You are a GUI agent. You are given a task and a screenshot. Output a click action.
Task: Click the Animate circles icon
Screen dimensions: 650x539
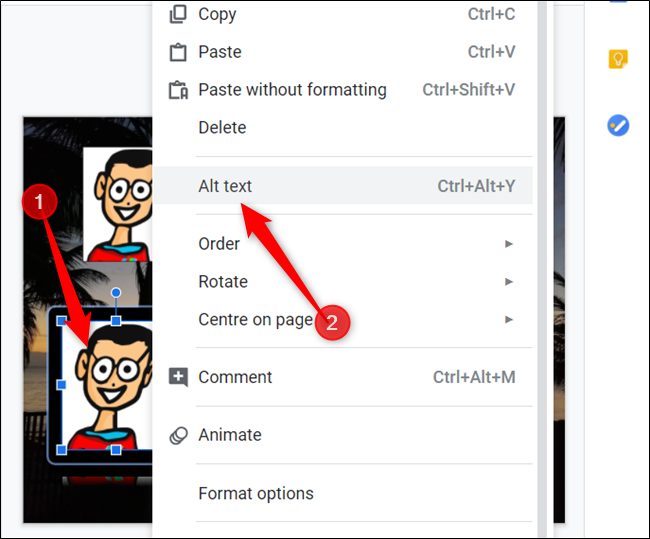(x=179, y=435)
